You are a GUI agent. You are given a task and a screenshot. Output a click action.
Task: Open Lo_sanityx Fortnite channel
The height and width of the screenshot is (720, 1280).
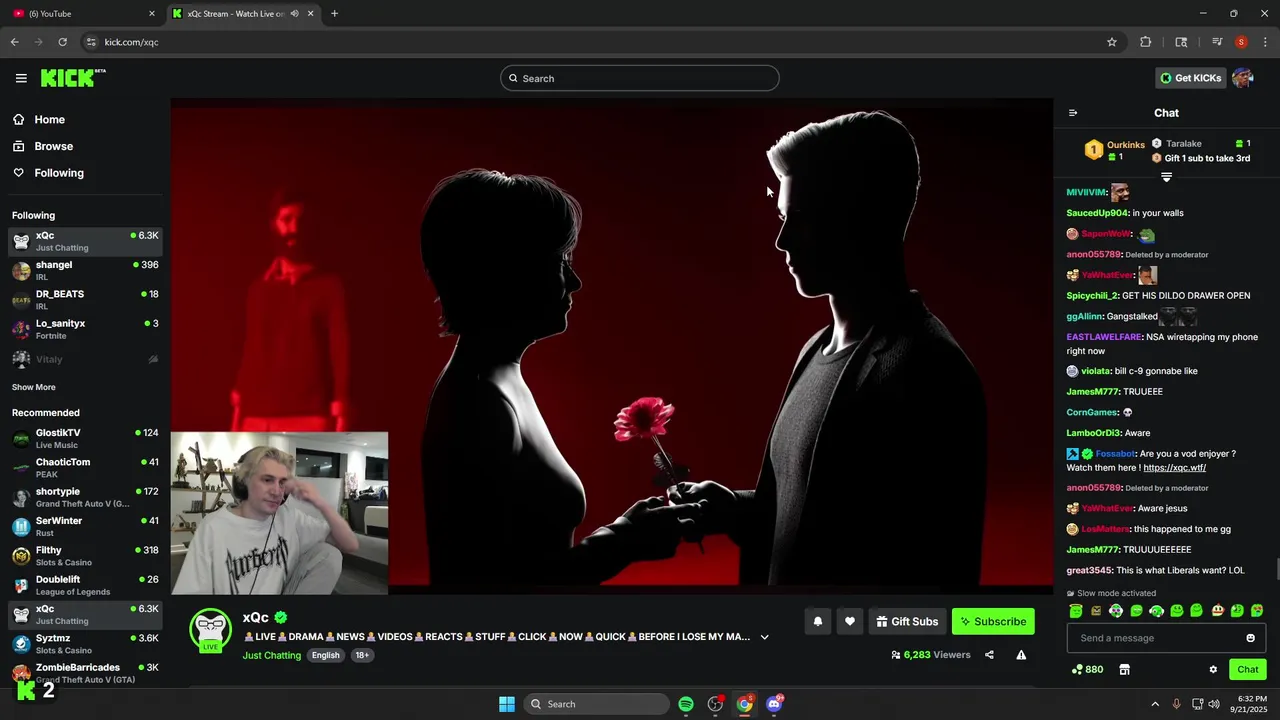coord(85,329)
